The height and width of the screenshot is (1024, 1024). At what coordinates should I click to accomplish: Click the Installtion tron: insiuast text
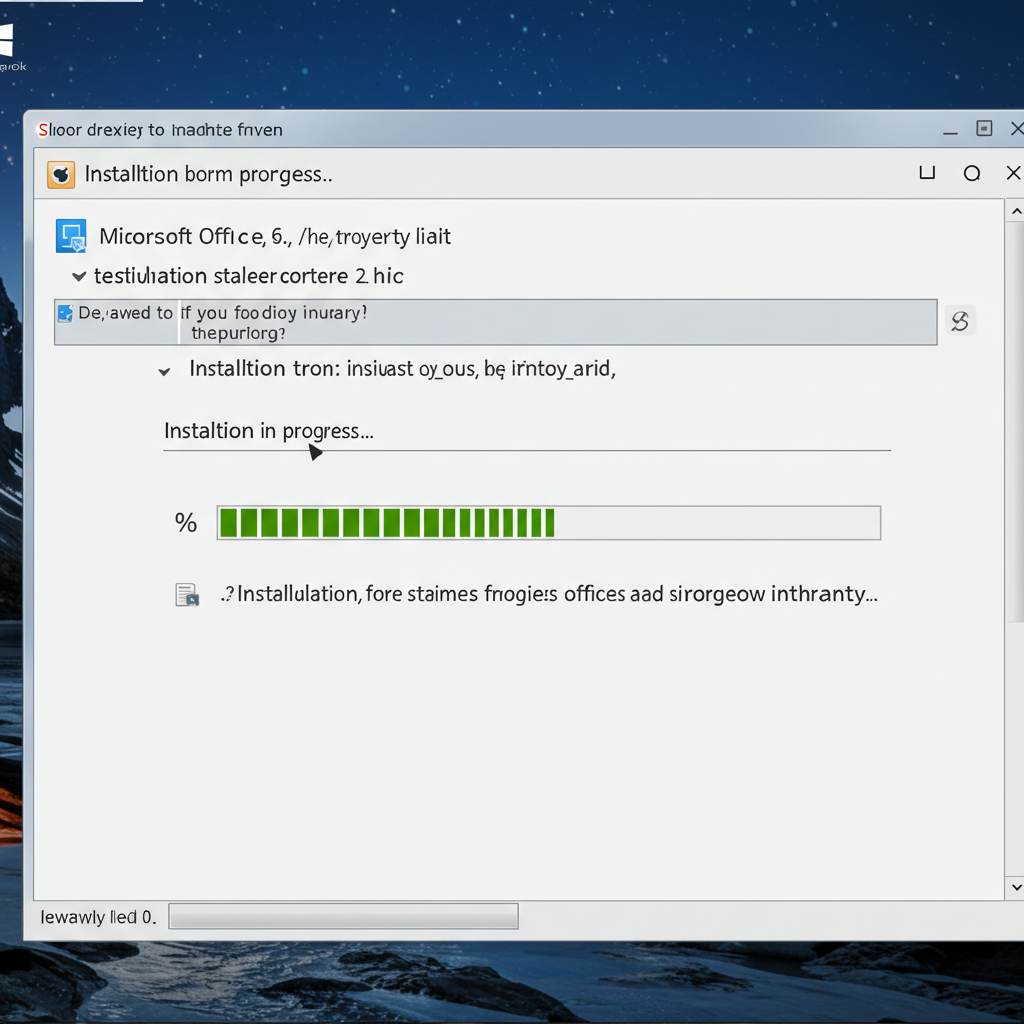click(402, 369)
